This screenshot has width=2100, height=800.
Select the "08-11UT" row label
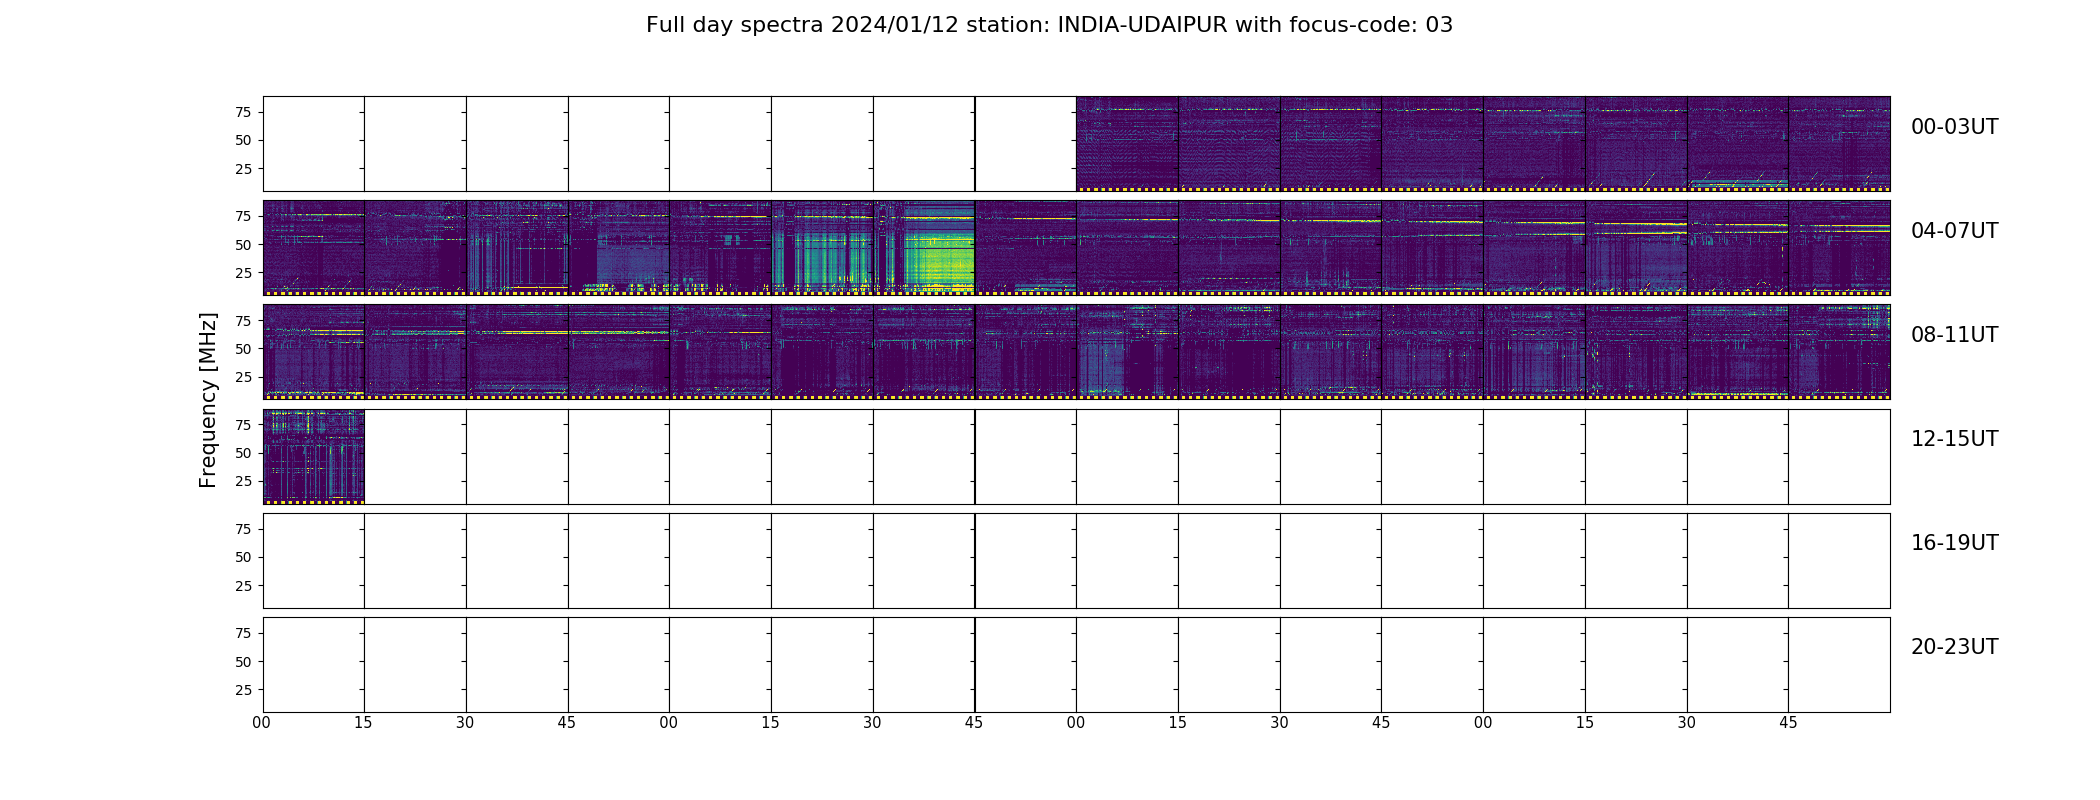tap(1954, 335)
